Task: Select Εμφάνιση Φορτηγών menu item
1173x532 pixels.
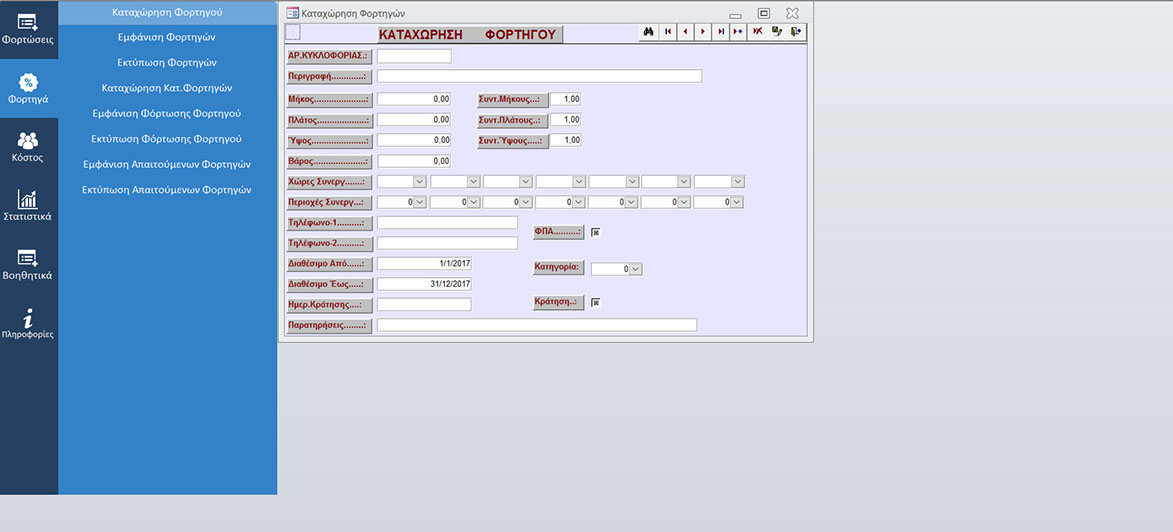Action: [167, 37]
